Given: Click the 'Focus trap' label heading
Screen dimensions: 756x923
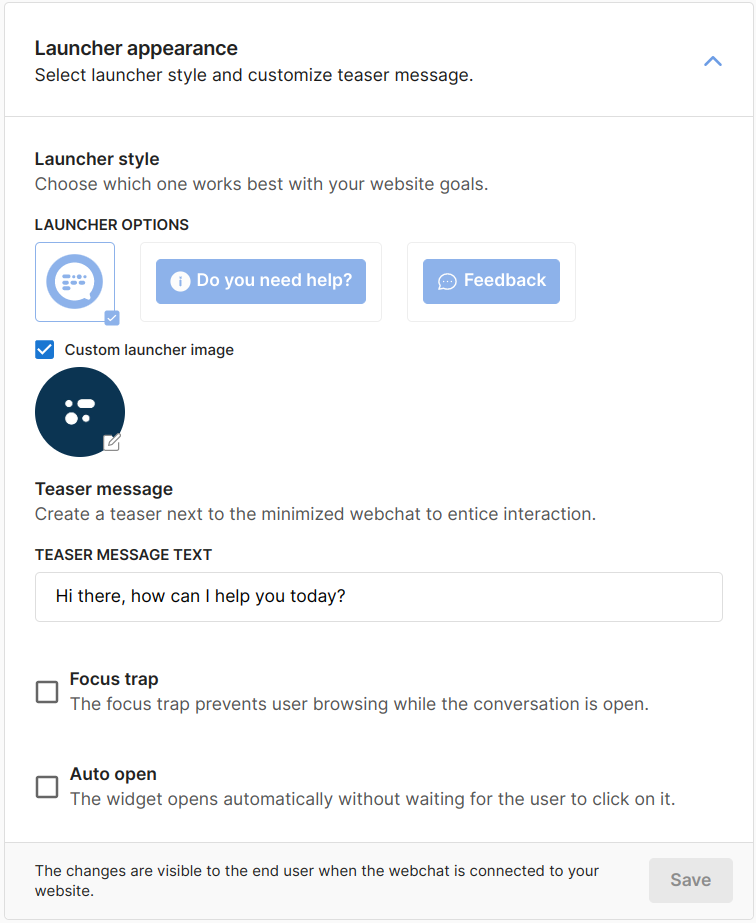Looking at the screenshot, I should 114,679.
